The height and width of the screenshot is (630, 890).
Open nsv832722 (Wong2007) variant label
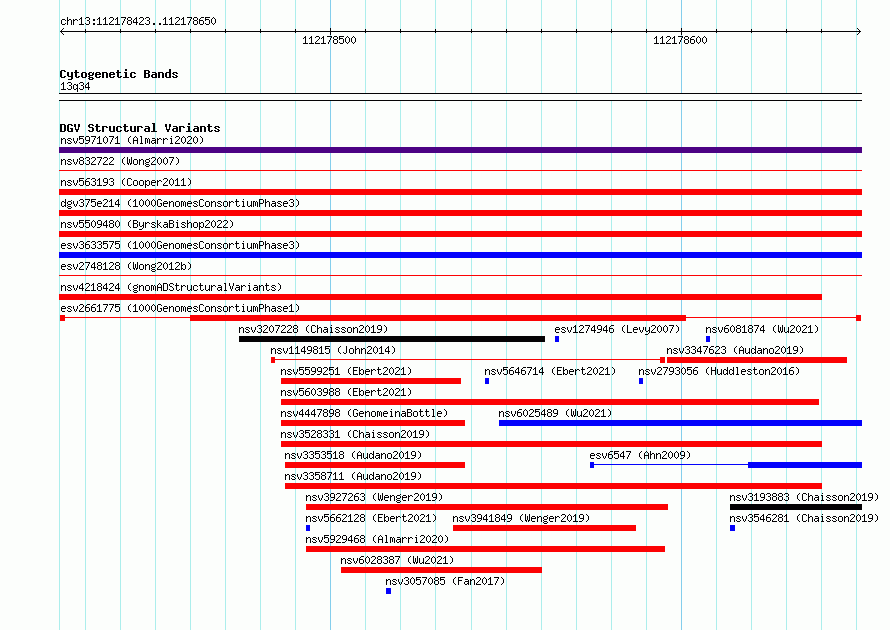pos(120,161)
